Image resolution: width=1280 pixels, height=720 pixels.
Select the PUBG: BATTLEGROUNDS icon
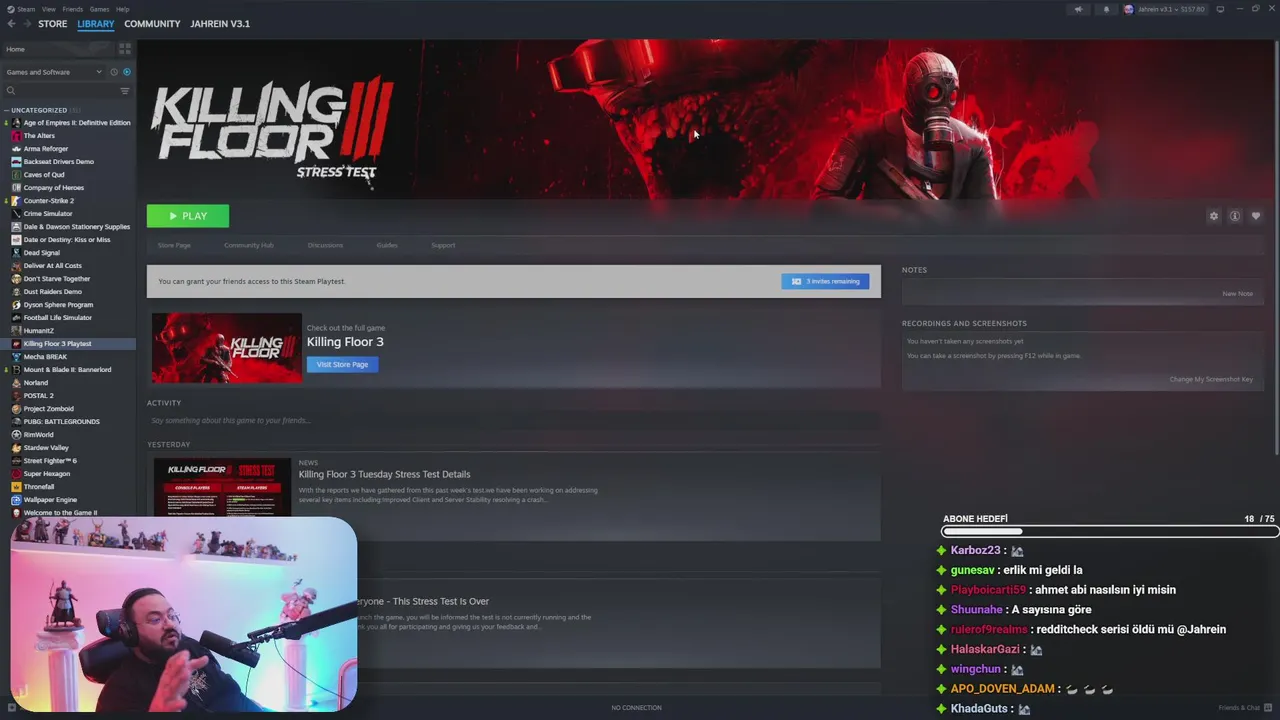16,422
